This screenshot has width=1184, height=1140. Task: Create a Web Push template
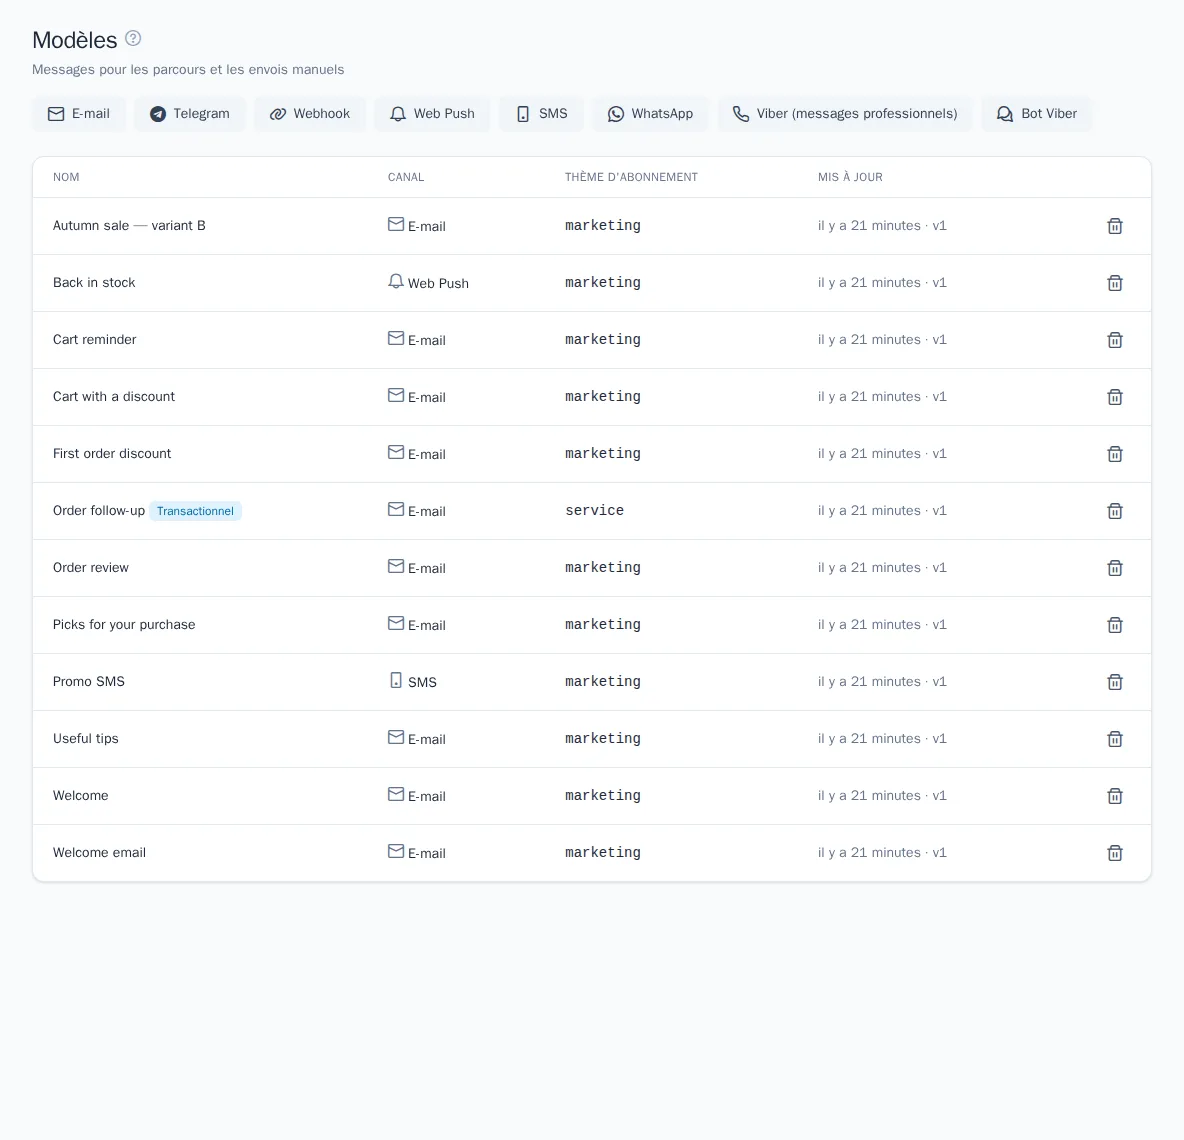pos(432,114)
